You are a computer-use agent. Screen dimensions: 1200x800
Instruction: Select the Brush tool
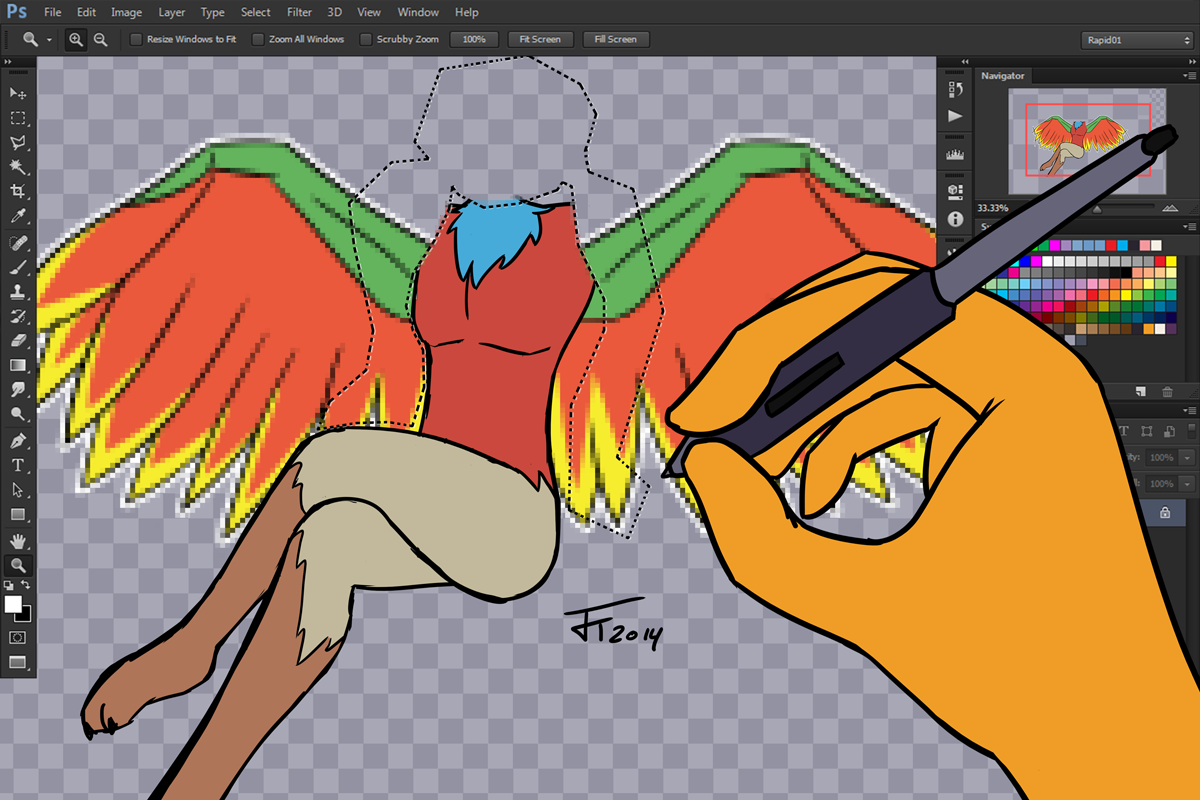pyautogui.click(x=18, y=267)
